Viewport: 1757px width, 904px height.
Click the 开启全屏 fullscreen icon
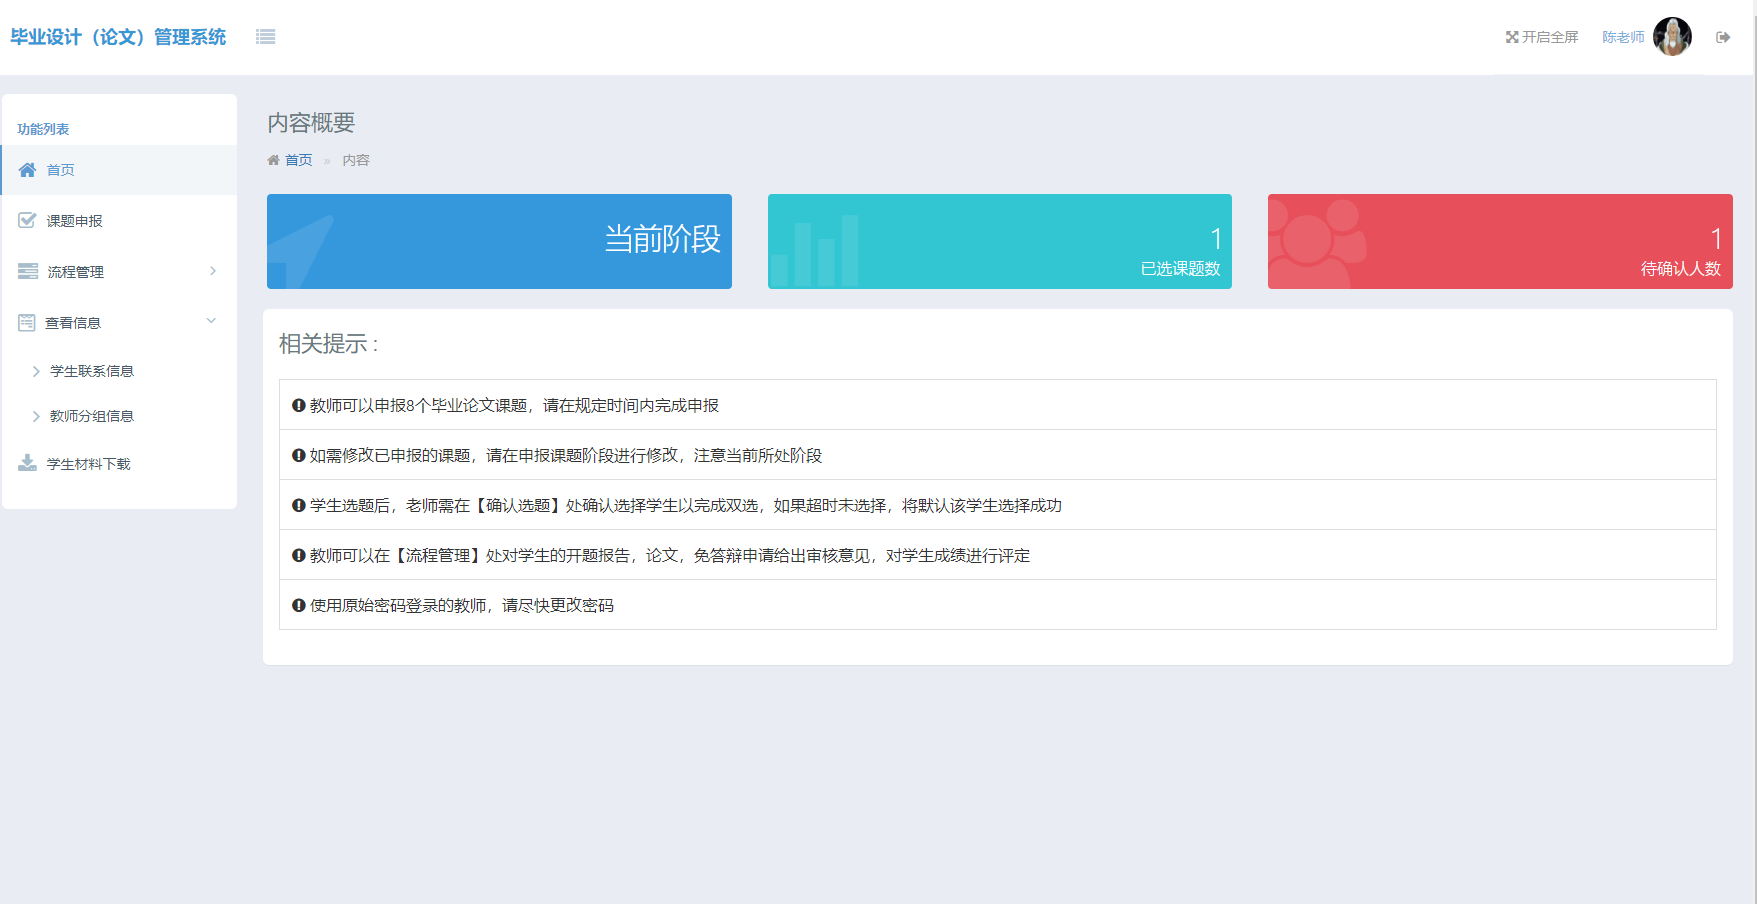tap(1511, 36)
